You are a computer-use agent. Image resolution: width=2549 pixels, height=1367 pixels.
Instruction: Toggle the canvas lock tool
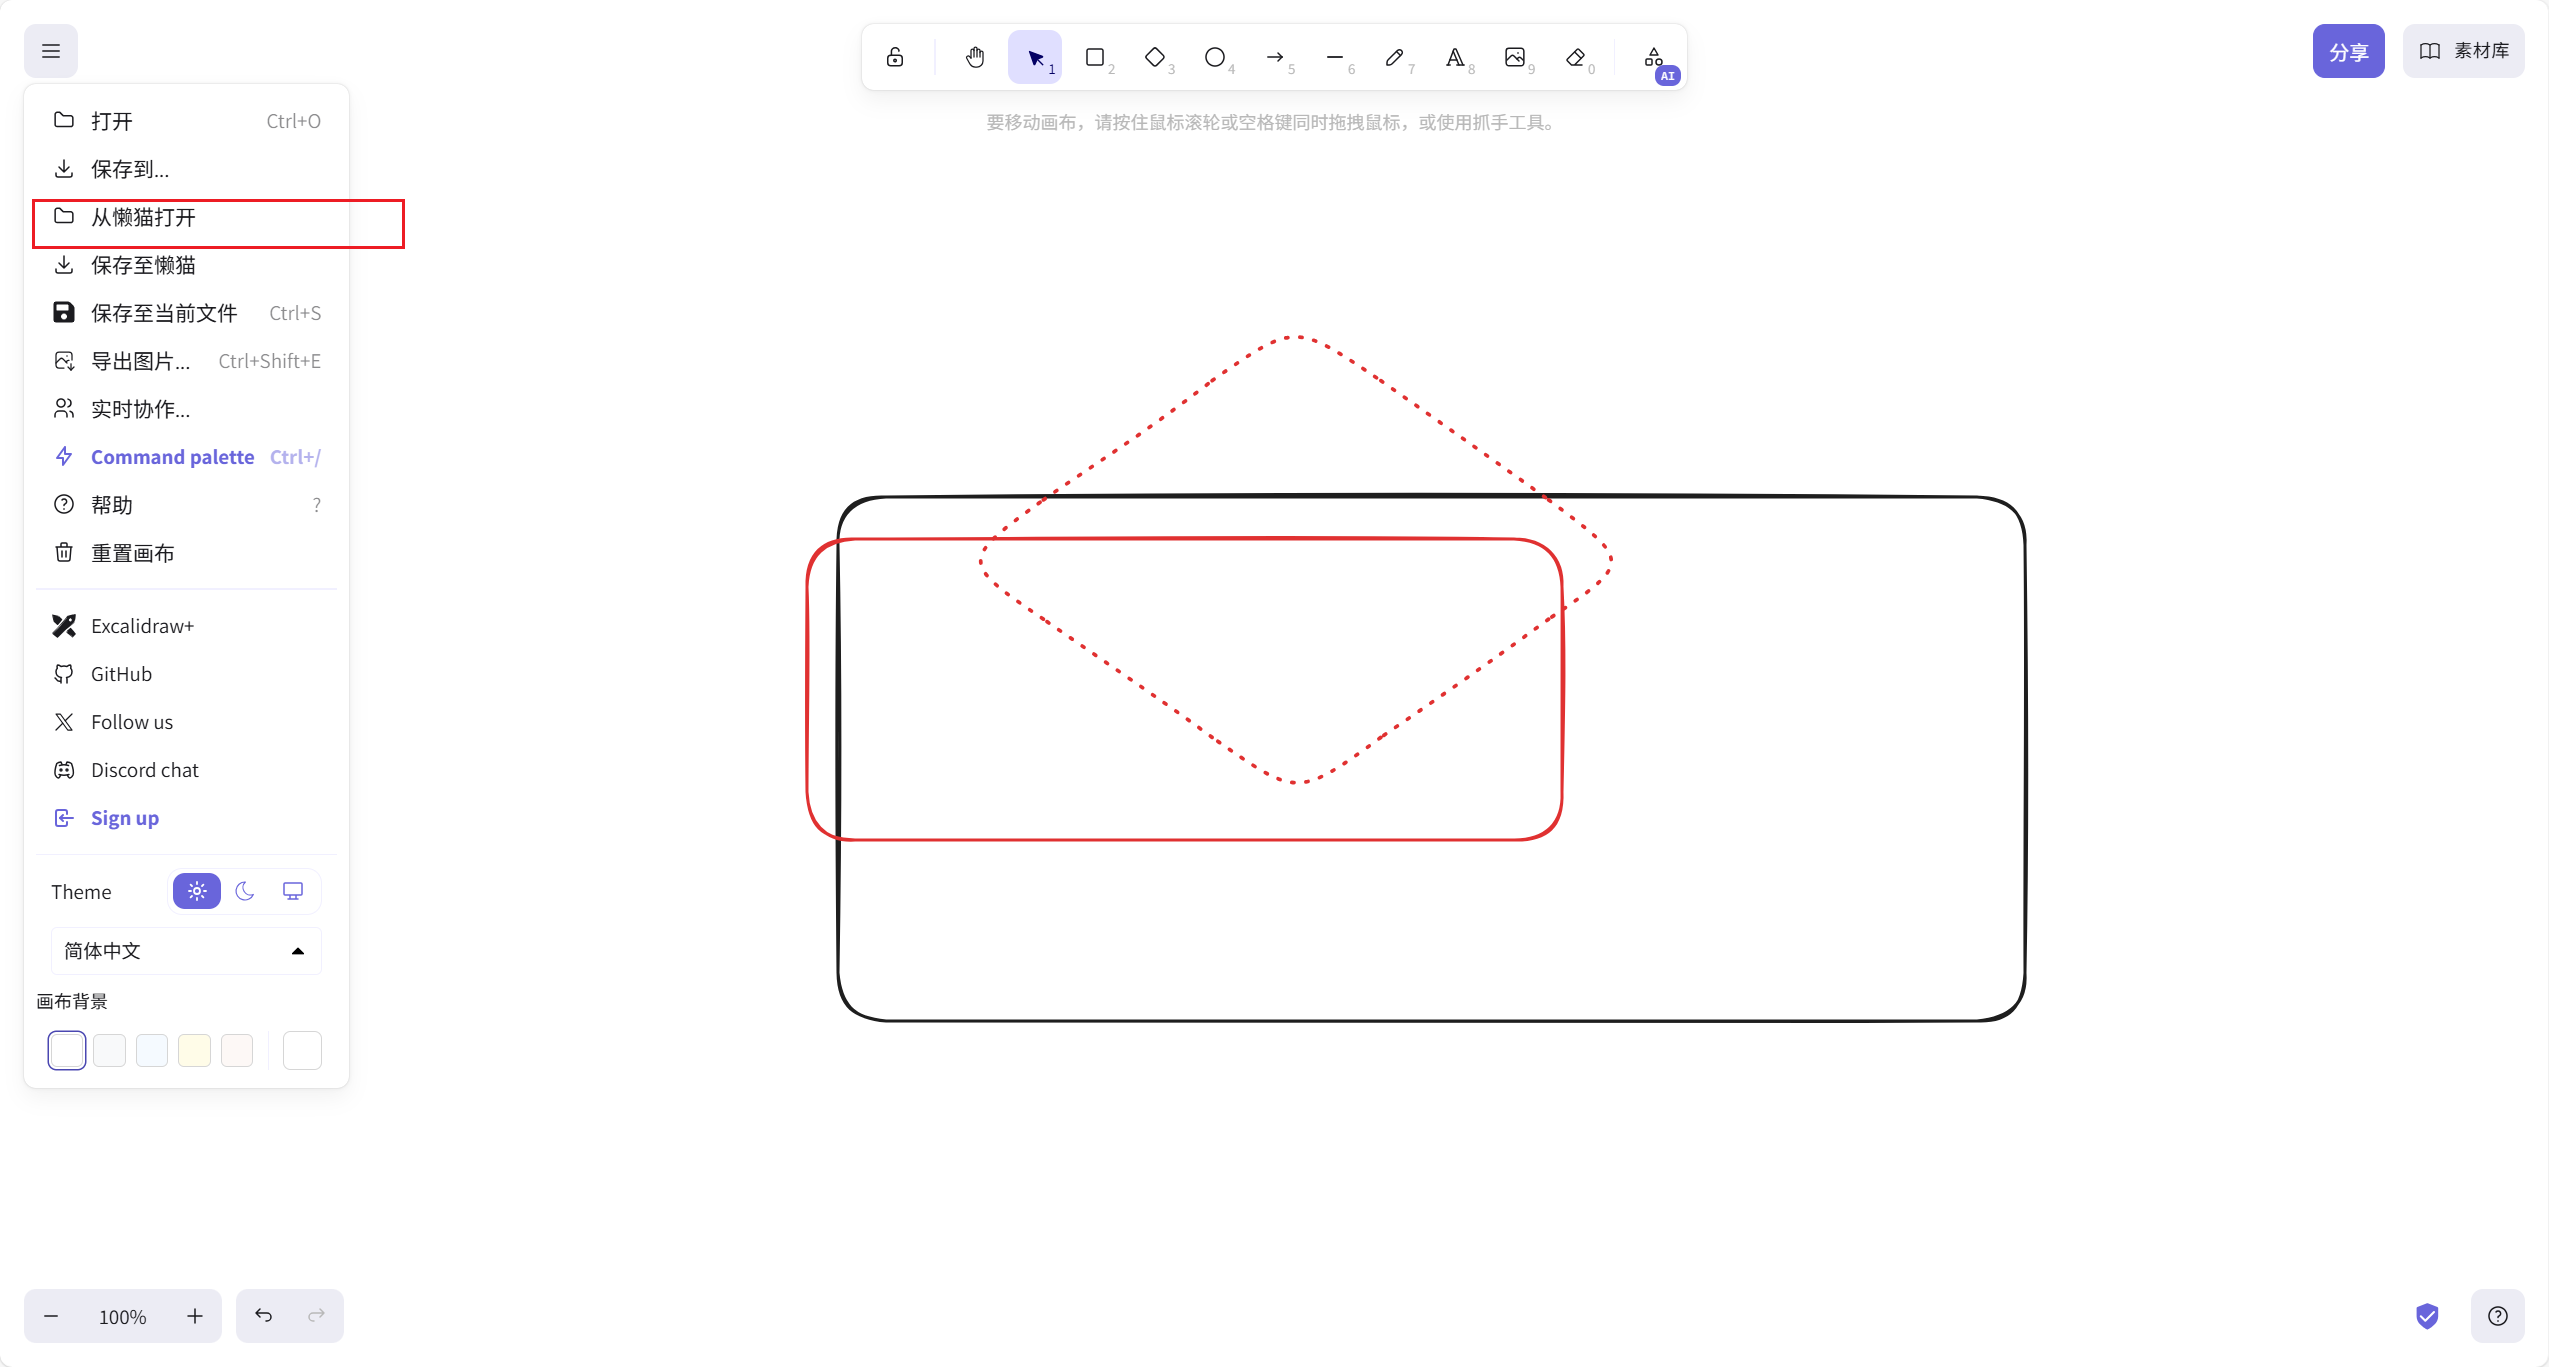click(x=895, y=57)
